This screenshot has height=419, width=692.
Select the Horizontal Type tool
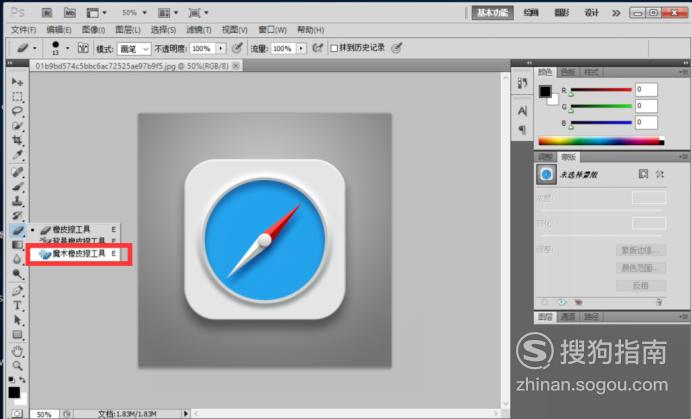[17, 305]
